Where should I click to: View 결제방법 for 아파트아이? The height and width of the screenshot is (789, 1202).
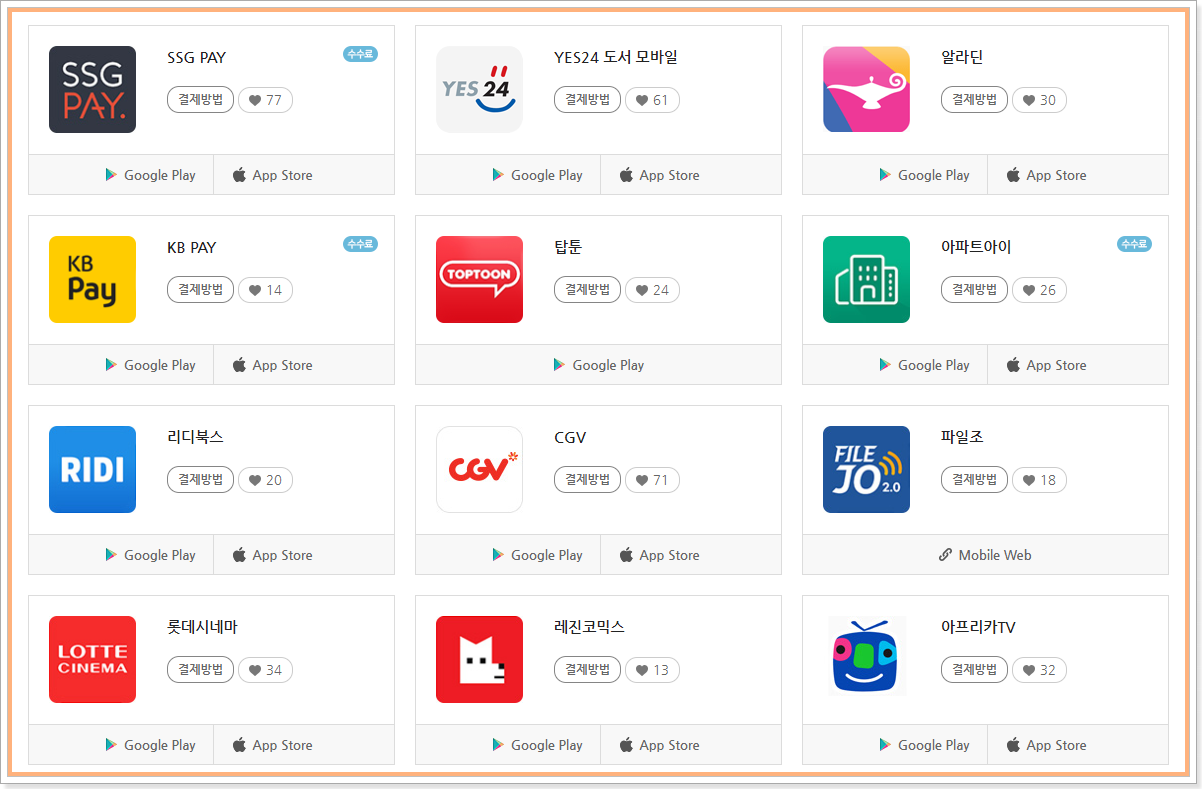tap(974, 289)
